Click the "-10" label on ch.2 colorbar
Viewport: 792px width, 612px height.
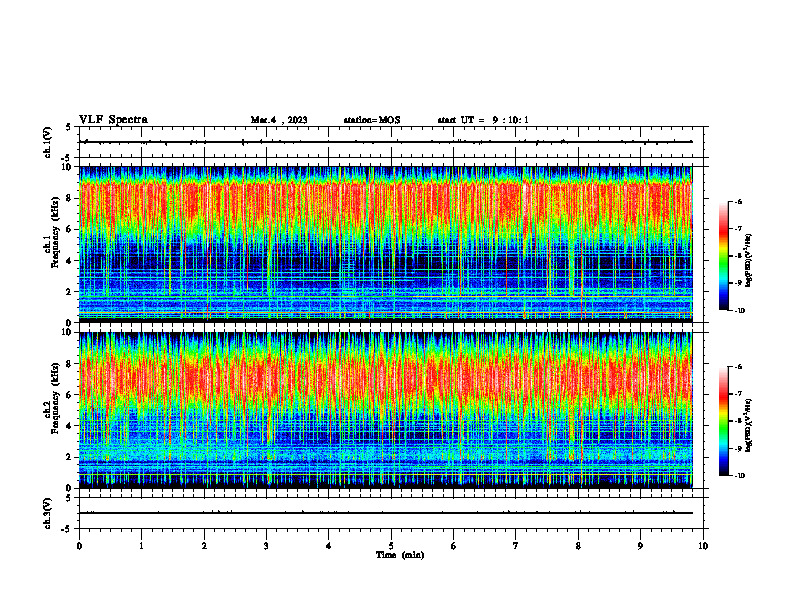point(739,476)
